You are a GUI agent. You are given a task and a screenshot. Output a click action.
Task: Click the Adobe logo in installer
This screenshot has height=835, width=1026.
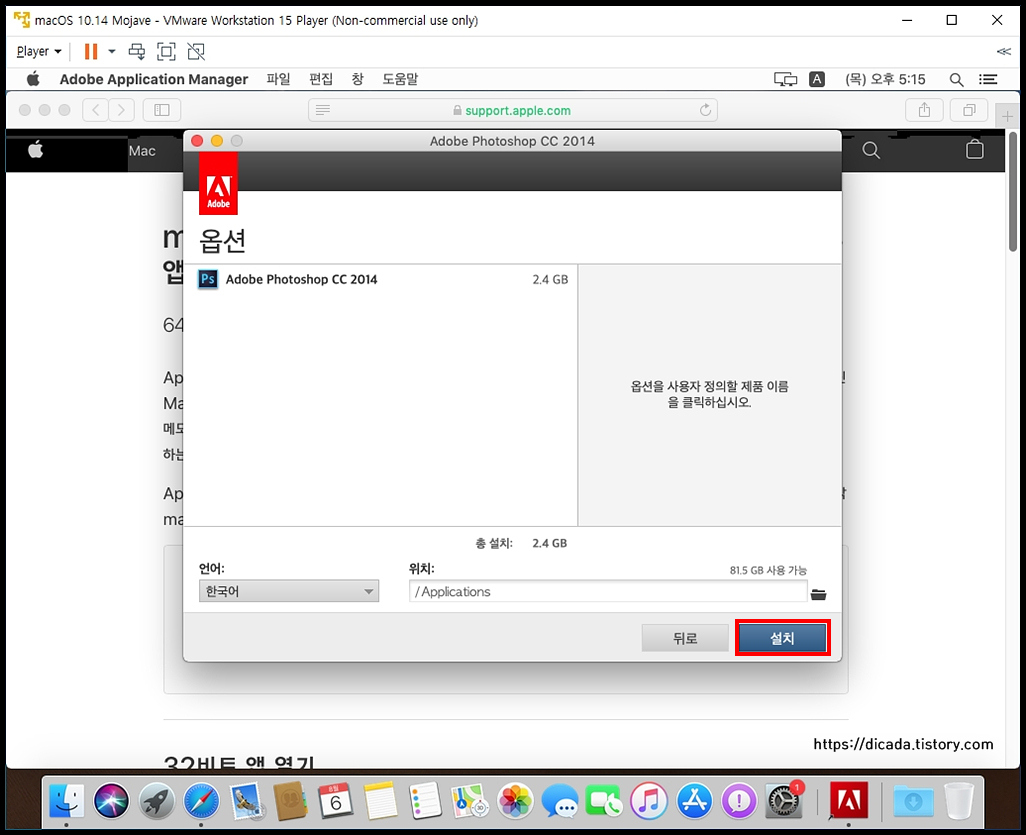click(219, 184)
